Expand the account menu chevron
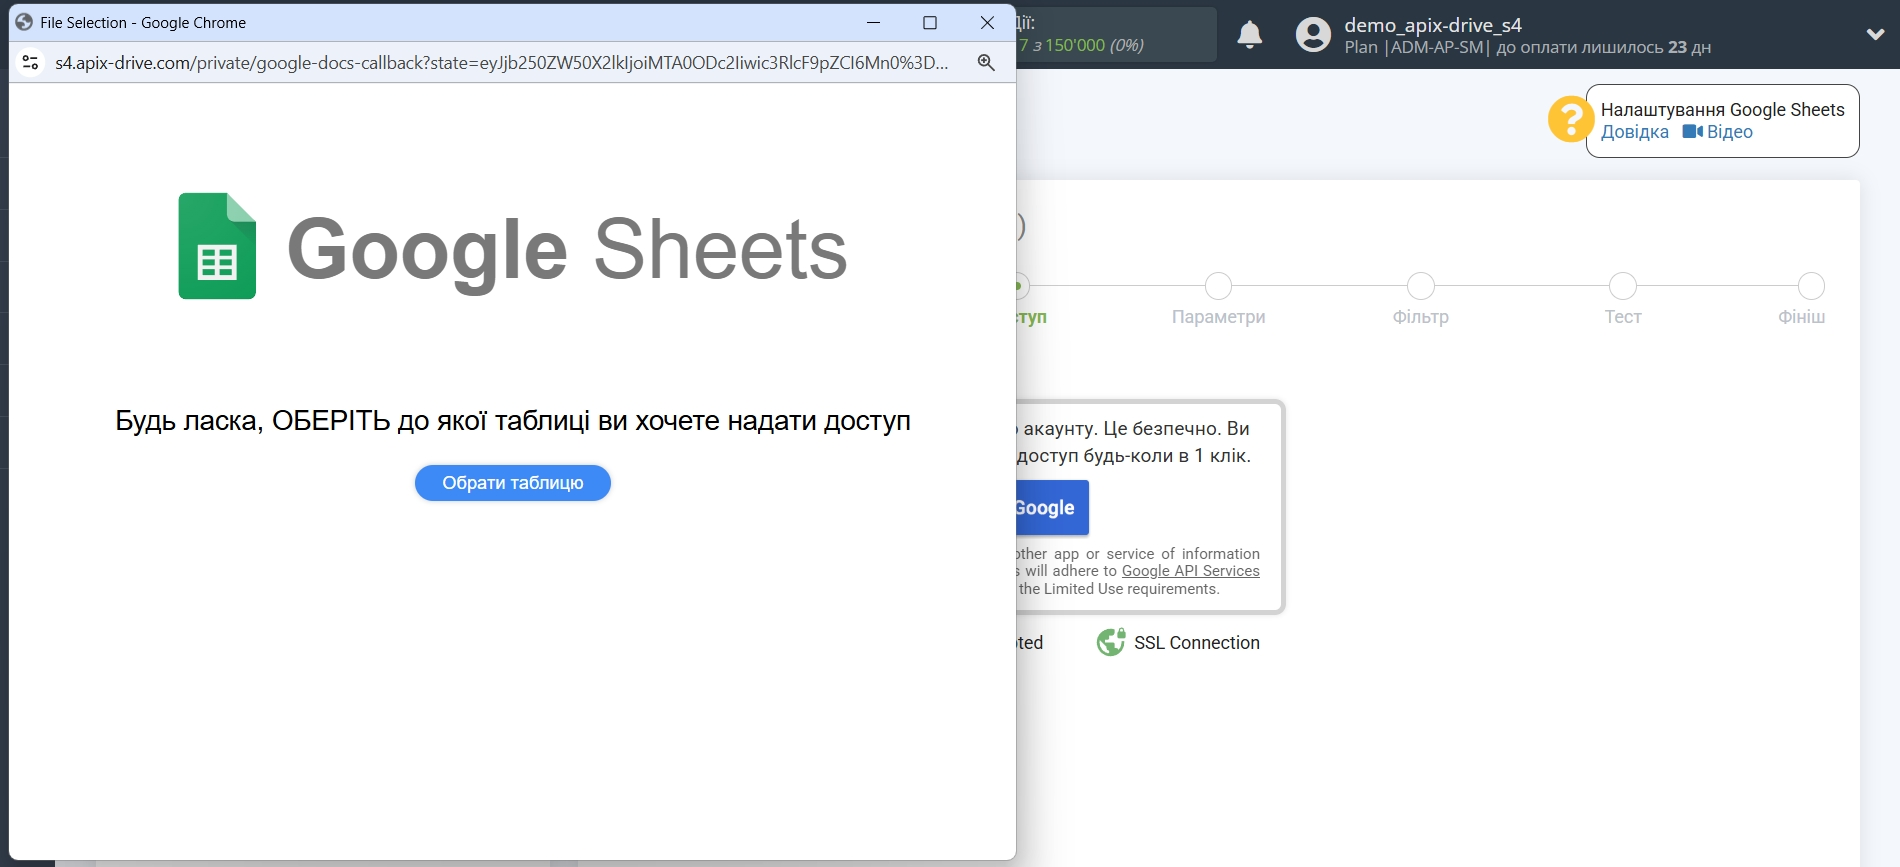 click(1875, 34)
